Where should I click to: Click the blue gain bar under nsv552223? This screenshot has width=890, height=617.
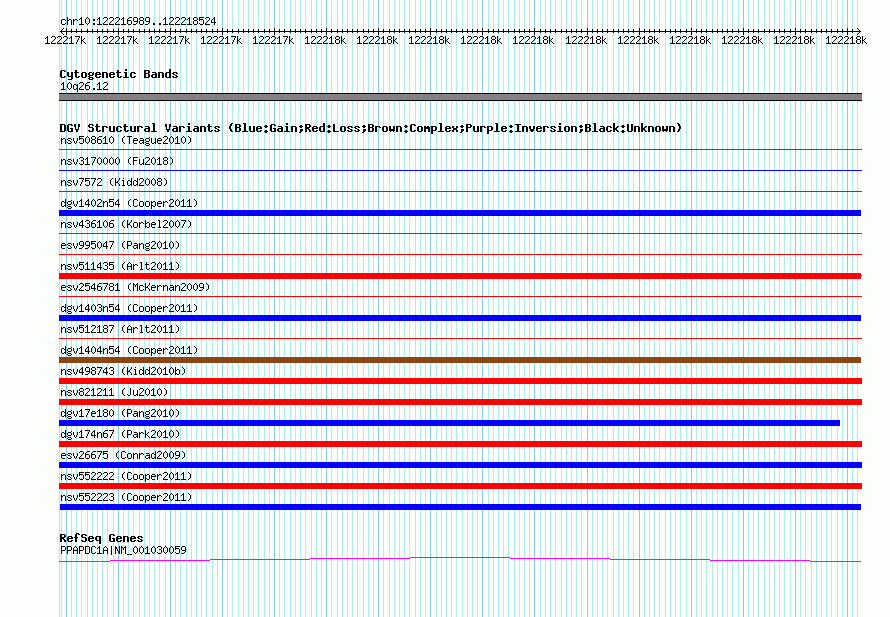click(x=460, y=507)
